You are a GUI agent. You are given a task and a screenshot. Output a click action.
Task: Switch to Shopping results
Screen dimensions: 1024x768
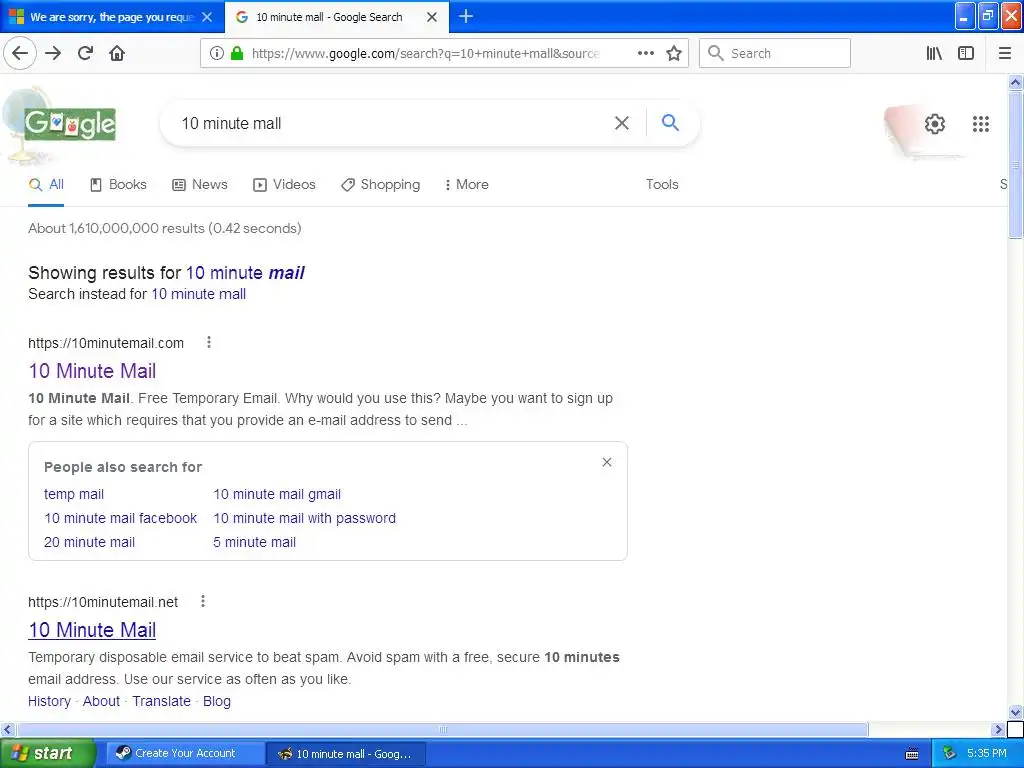click(x=381, y=185)
